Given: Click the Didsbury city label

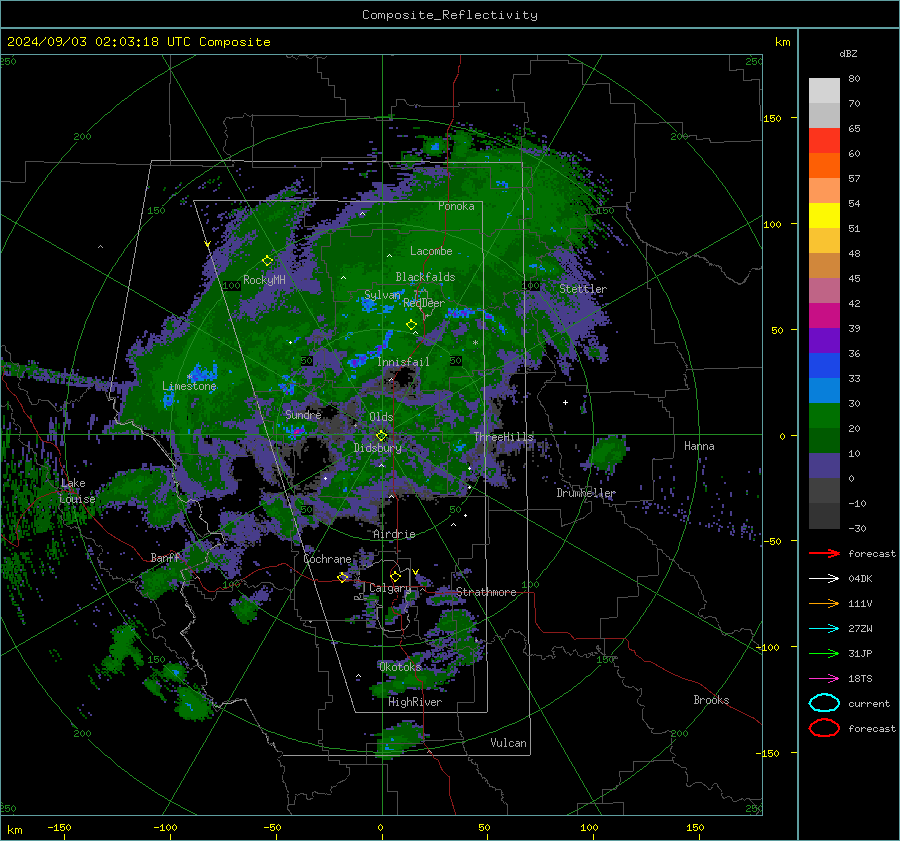Looking at the screenshot, I should click(x=377, y=448).
